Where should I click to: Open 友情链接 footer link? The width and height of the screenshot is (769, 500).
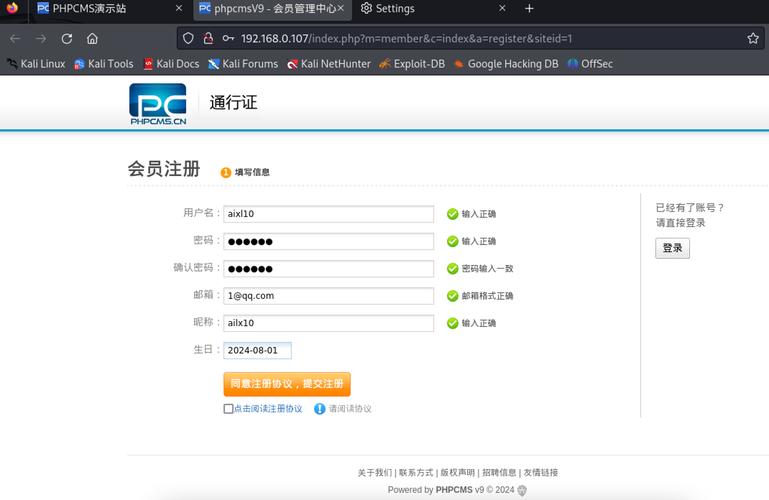(x=541, y=472)
